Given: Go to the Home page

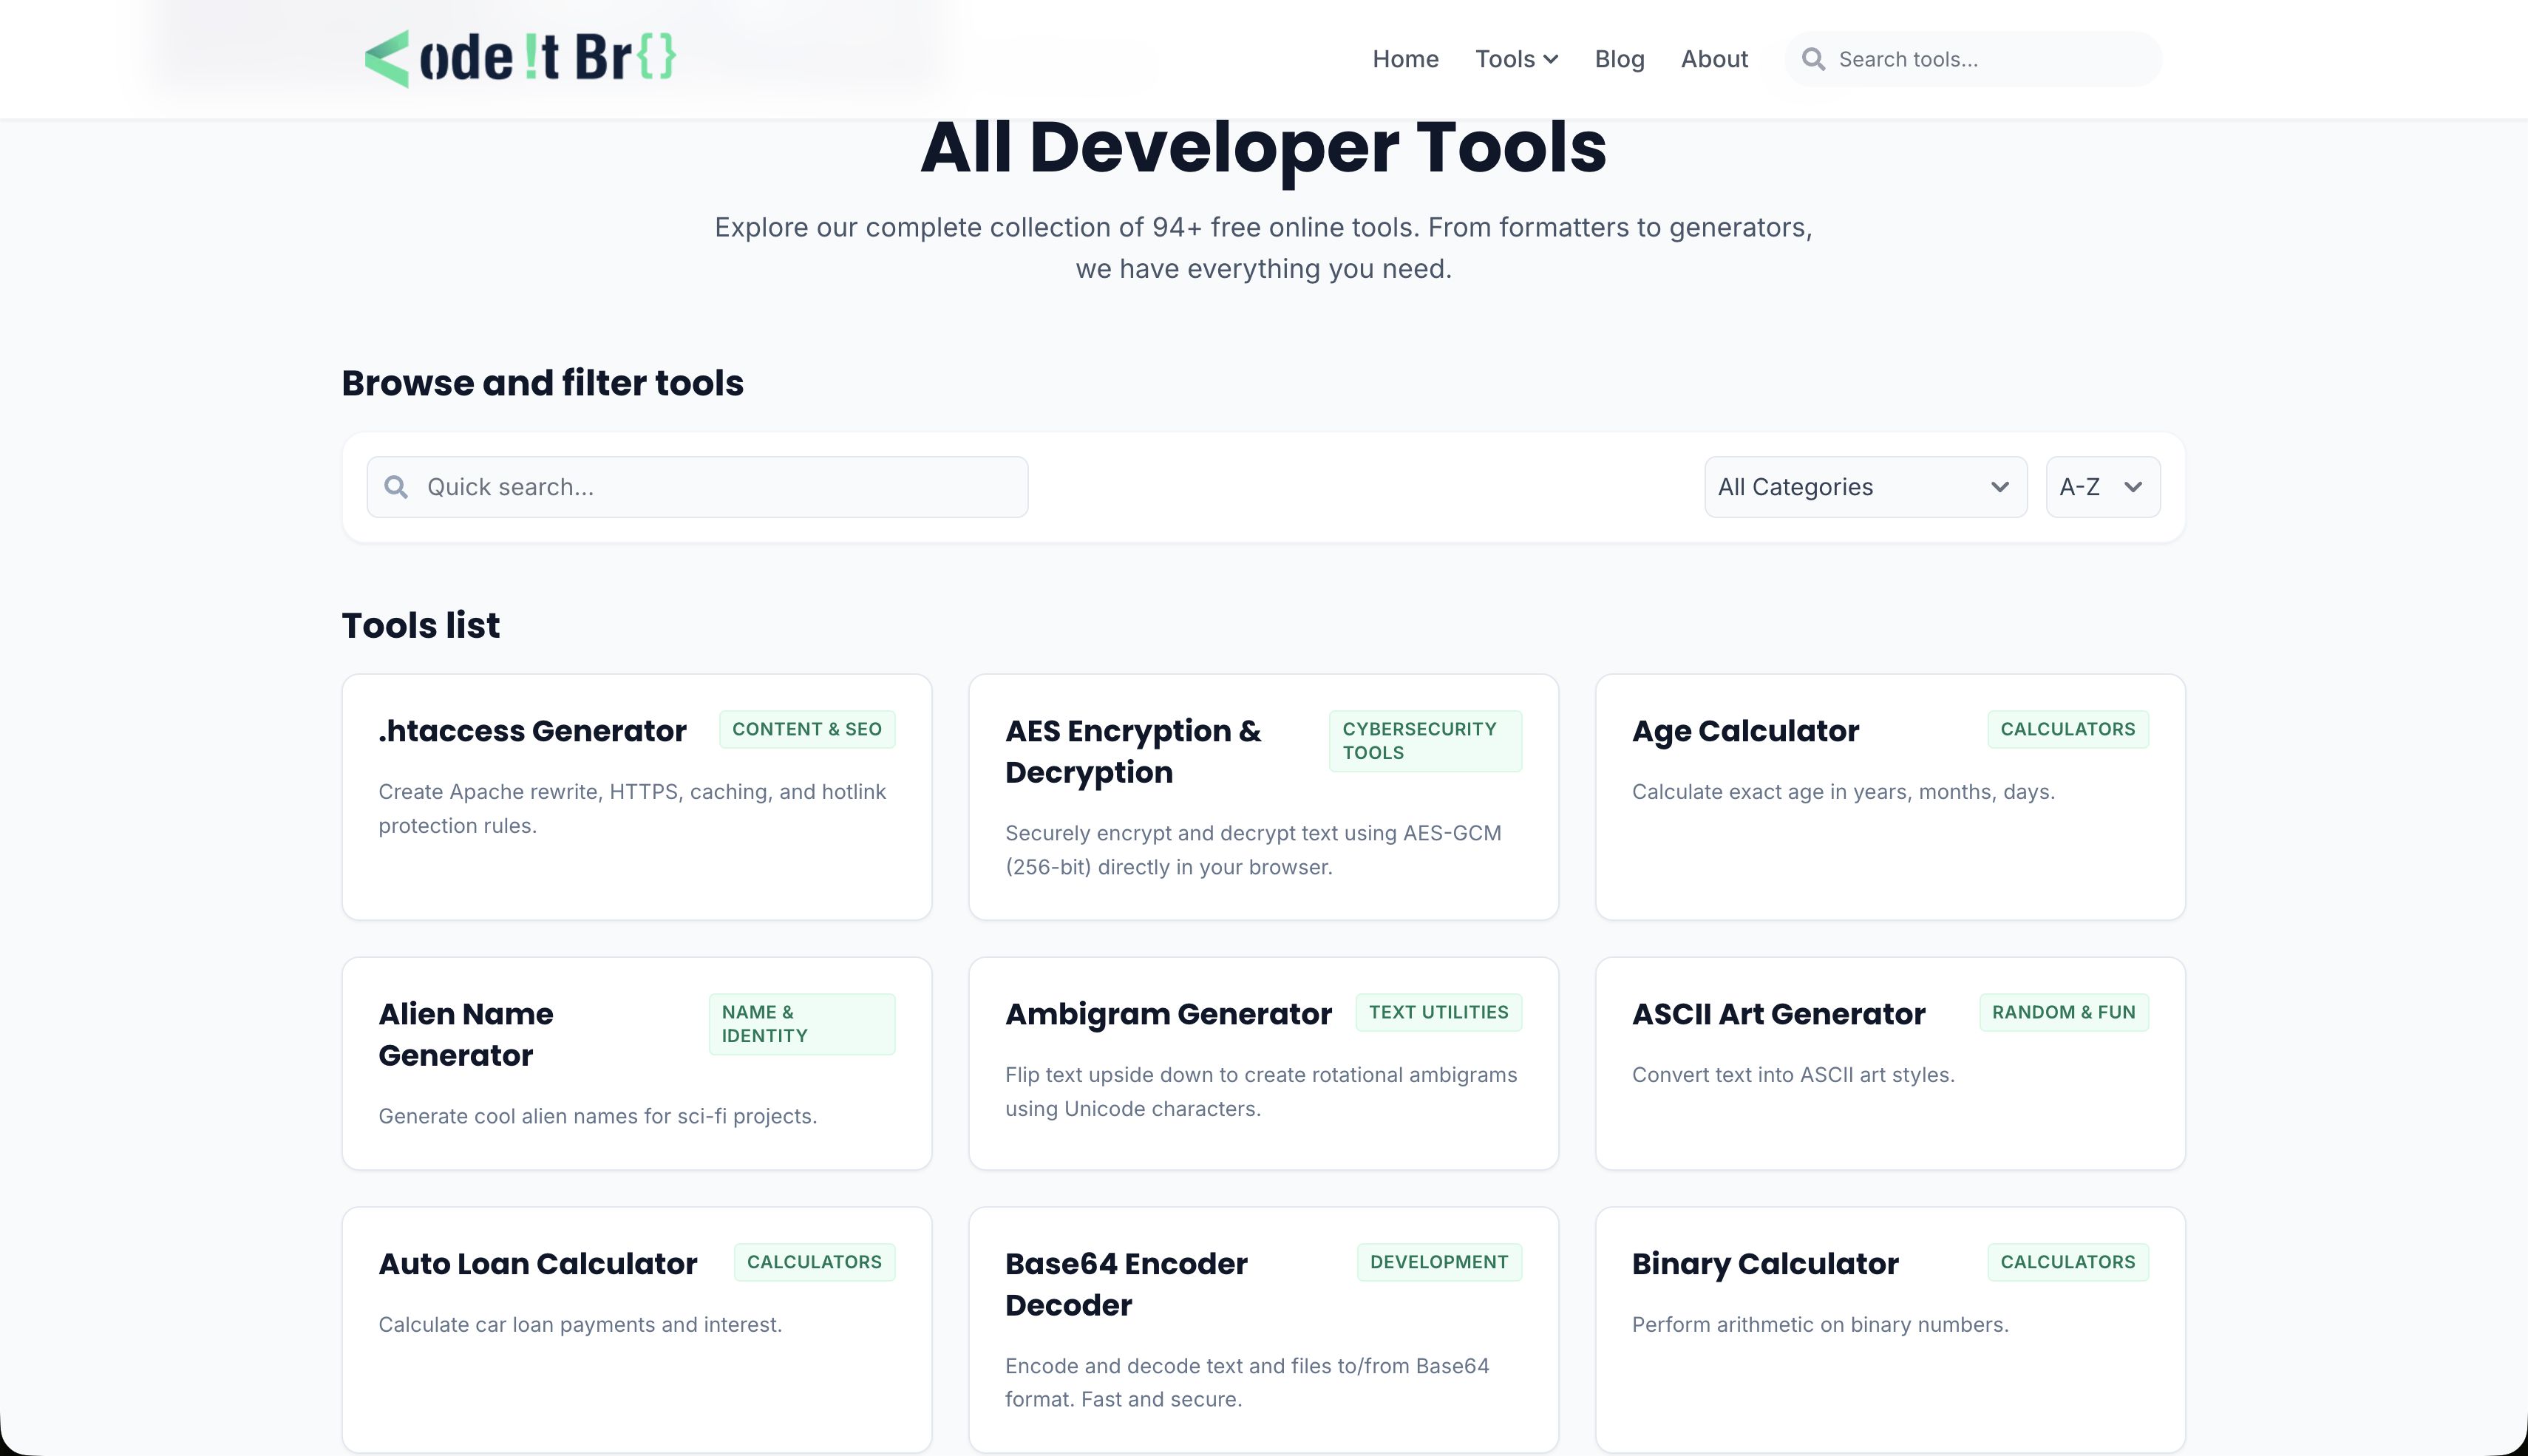Looking at the screenshot, I should (x=1404, y=59).
